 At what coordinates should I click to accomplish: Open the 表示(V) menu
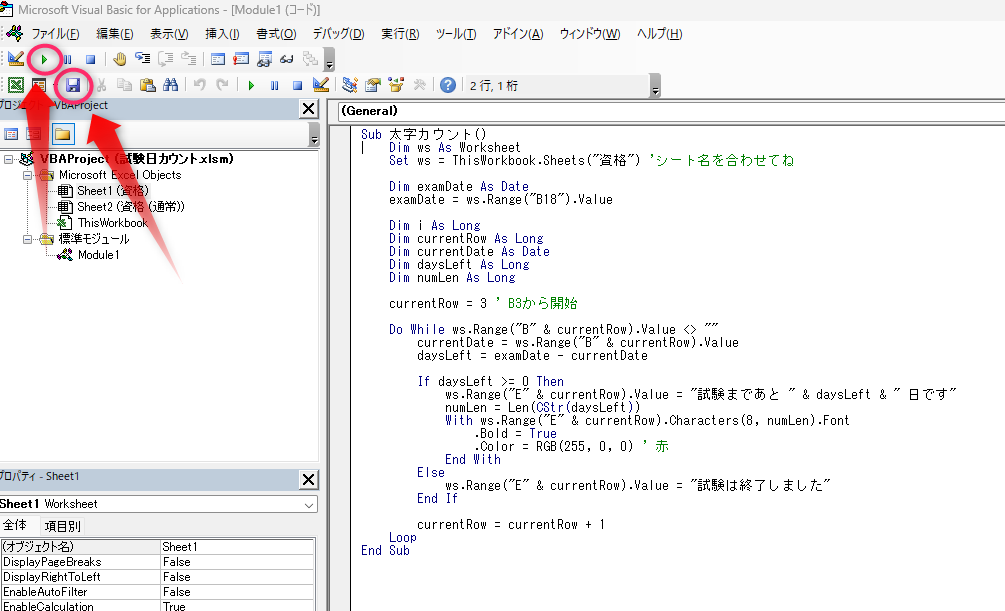pyautogui.click(x=169, y=34)
